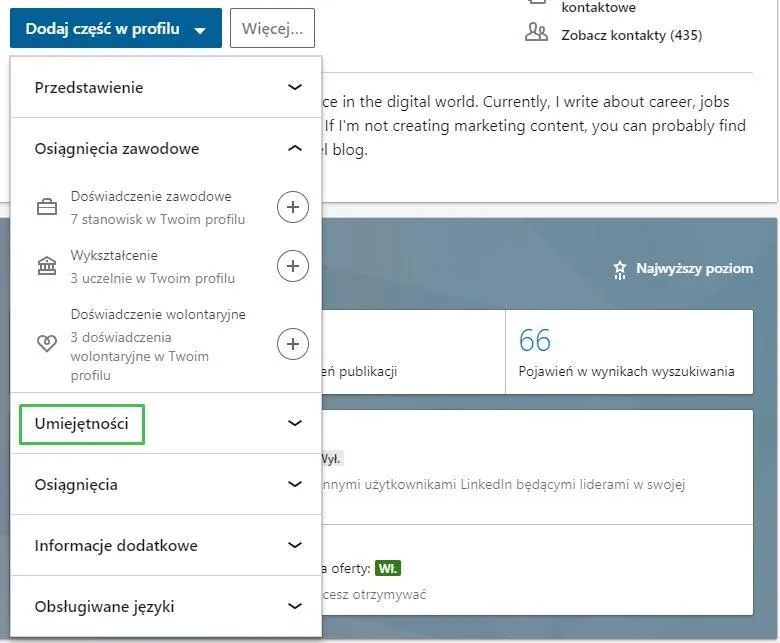Click the briefcase icon for Doświadczenie zawodowe
This screenshot has height=643, width=780.
click(x=47, y=207)
